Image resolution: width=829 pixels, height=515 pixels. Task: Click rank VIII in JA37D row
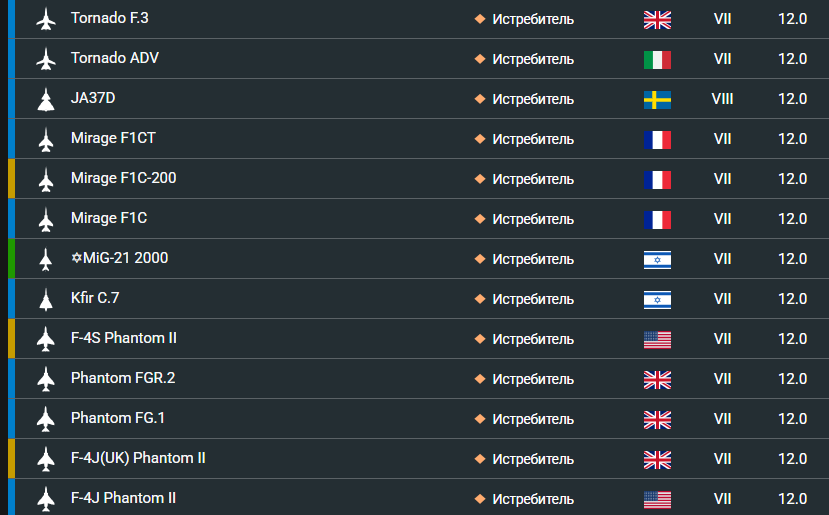(x=722, y=99)
